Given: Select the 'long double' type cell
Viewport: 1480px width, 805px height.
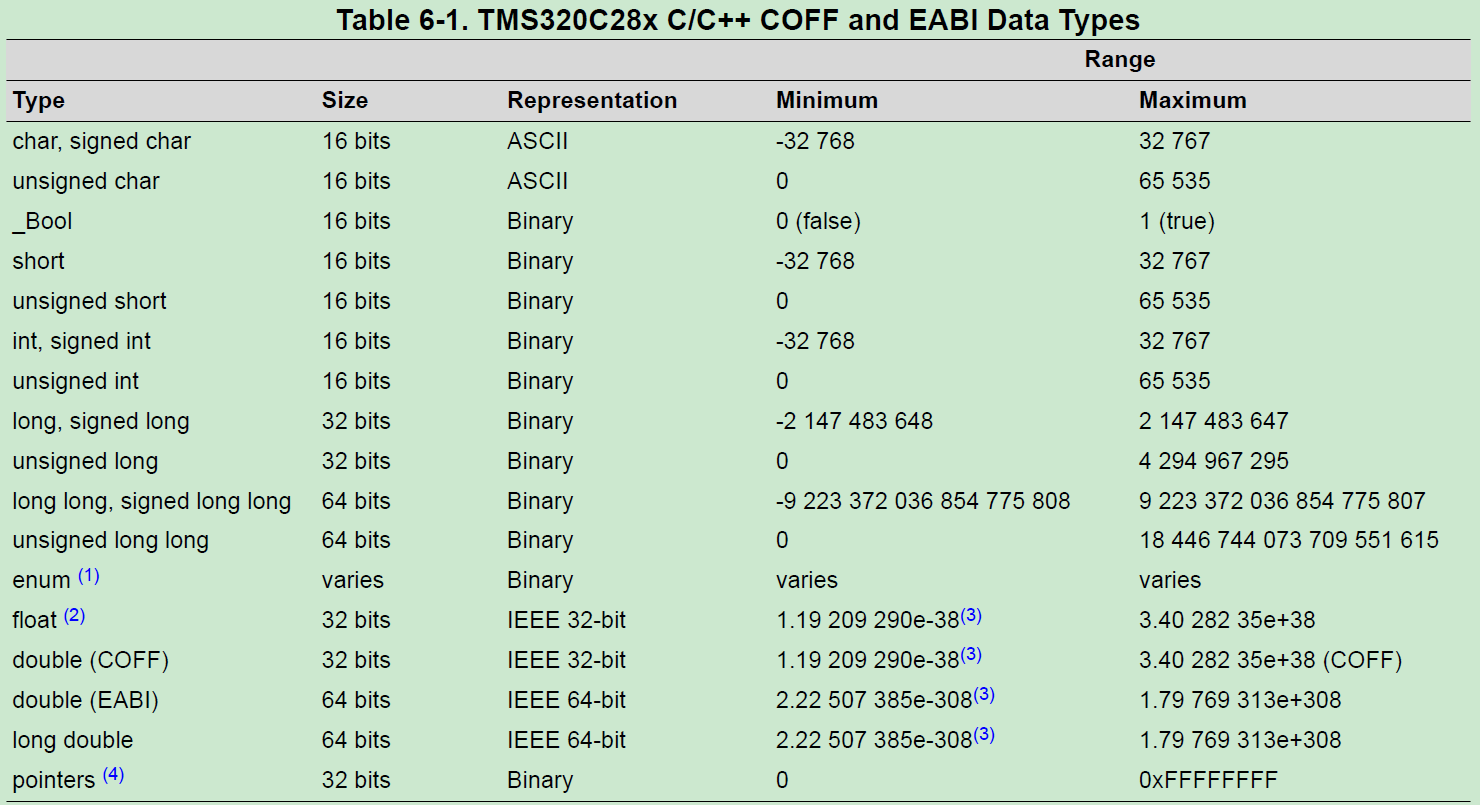Looking at the screenshot, I should pos(73,740).
